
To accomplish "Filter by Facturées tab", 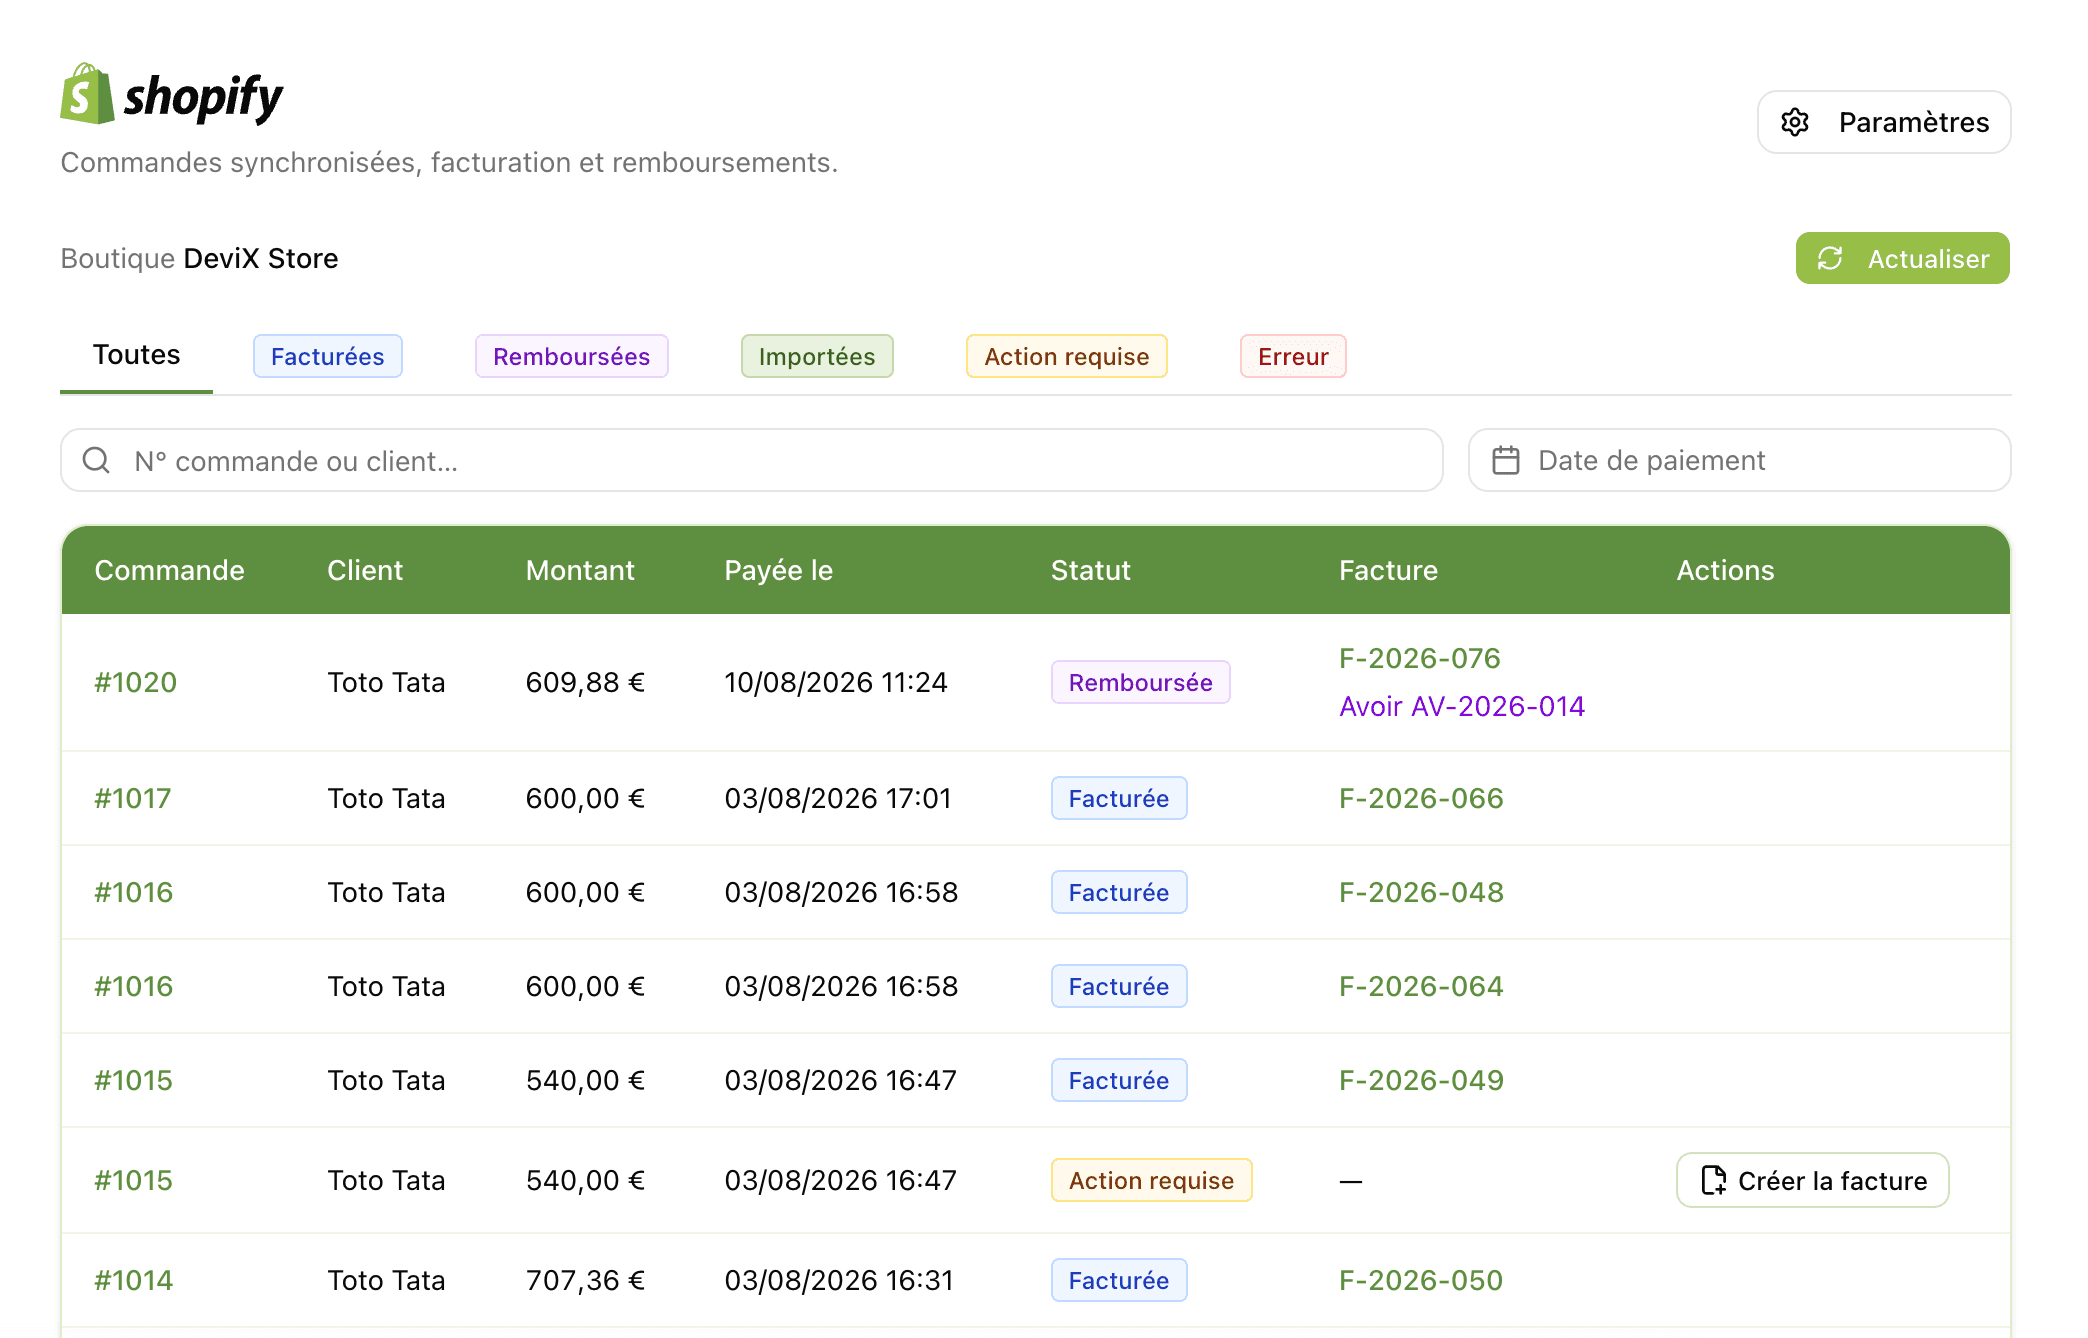I will pos(327,356).
